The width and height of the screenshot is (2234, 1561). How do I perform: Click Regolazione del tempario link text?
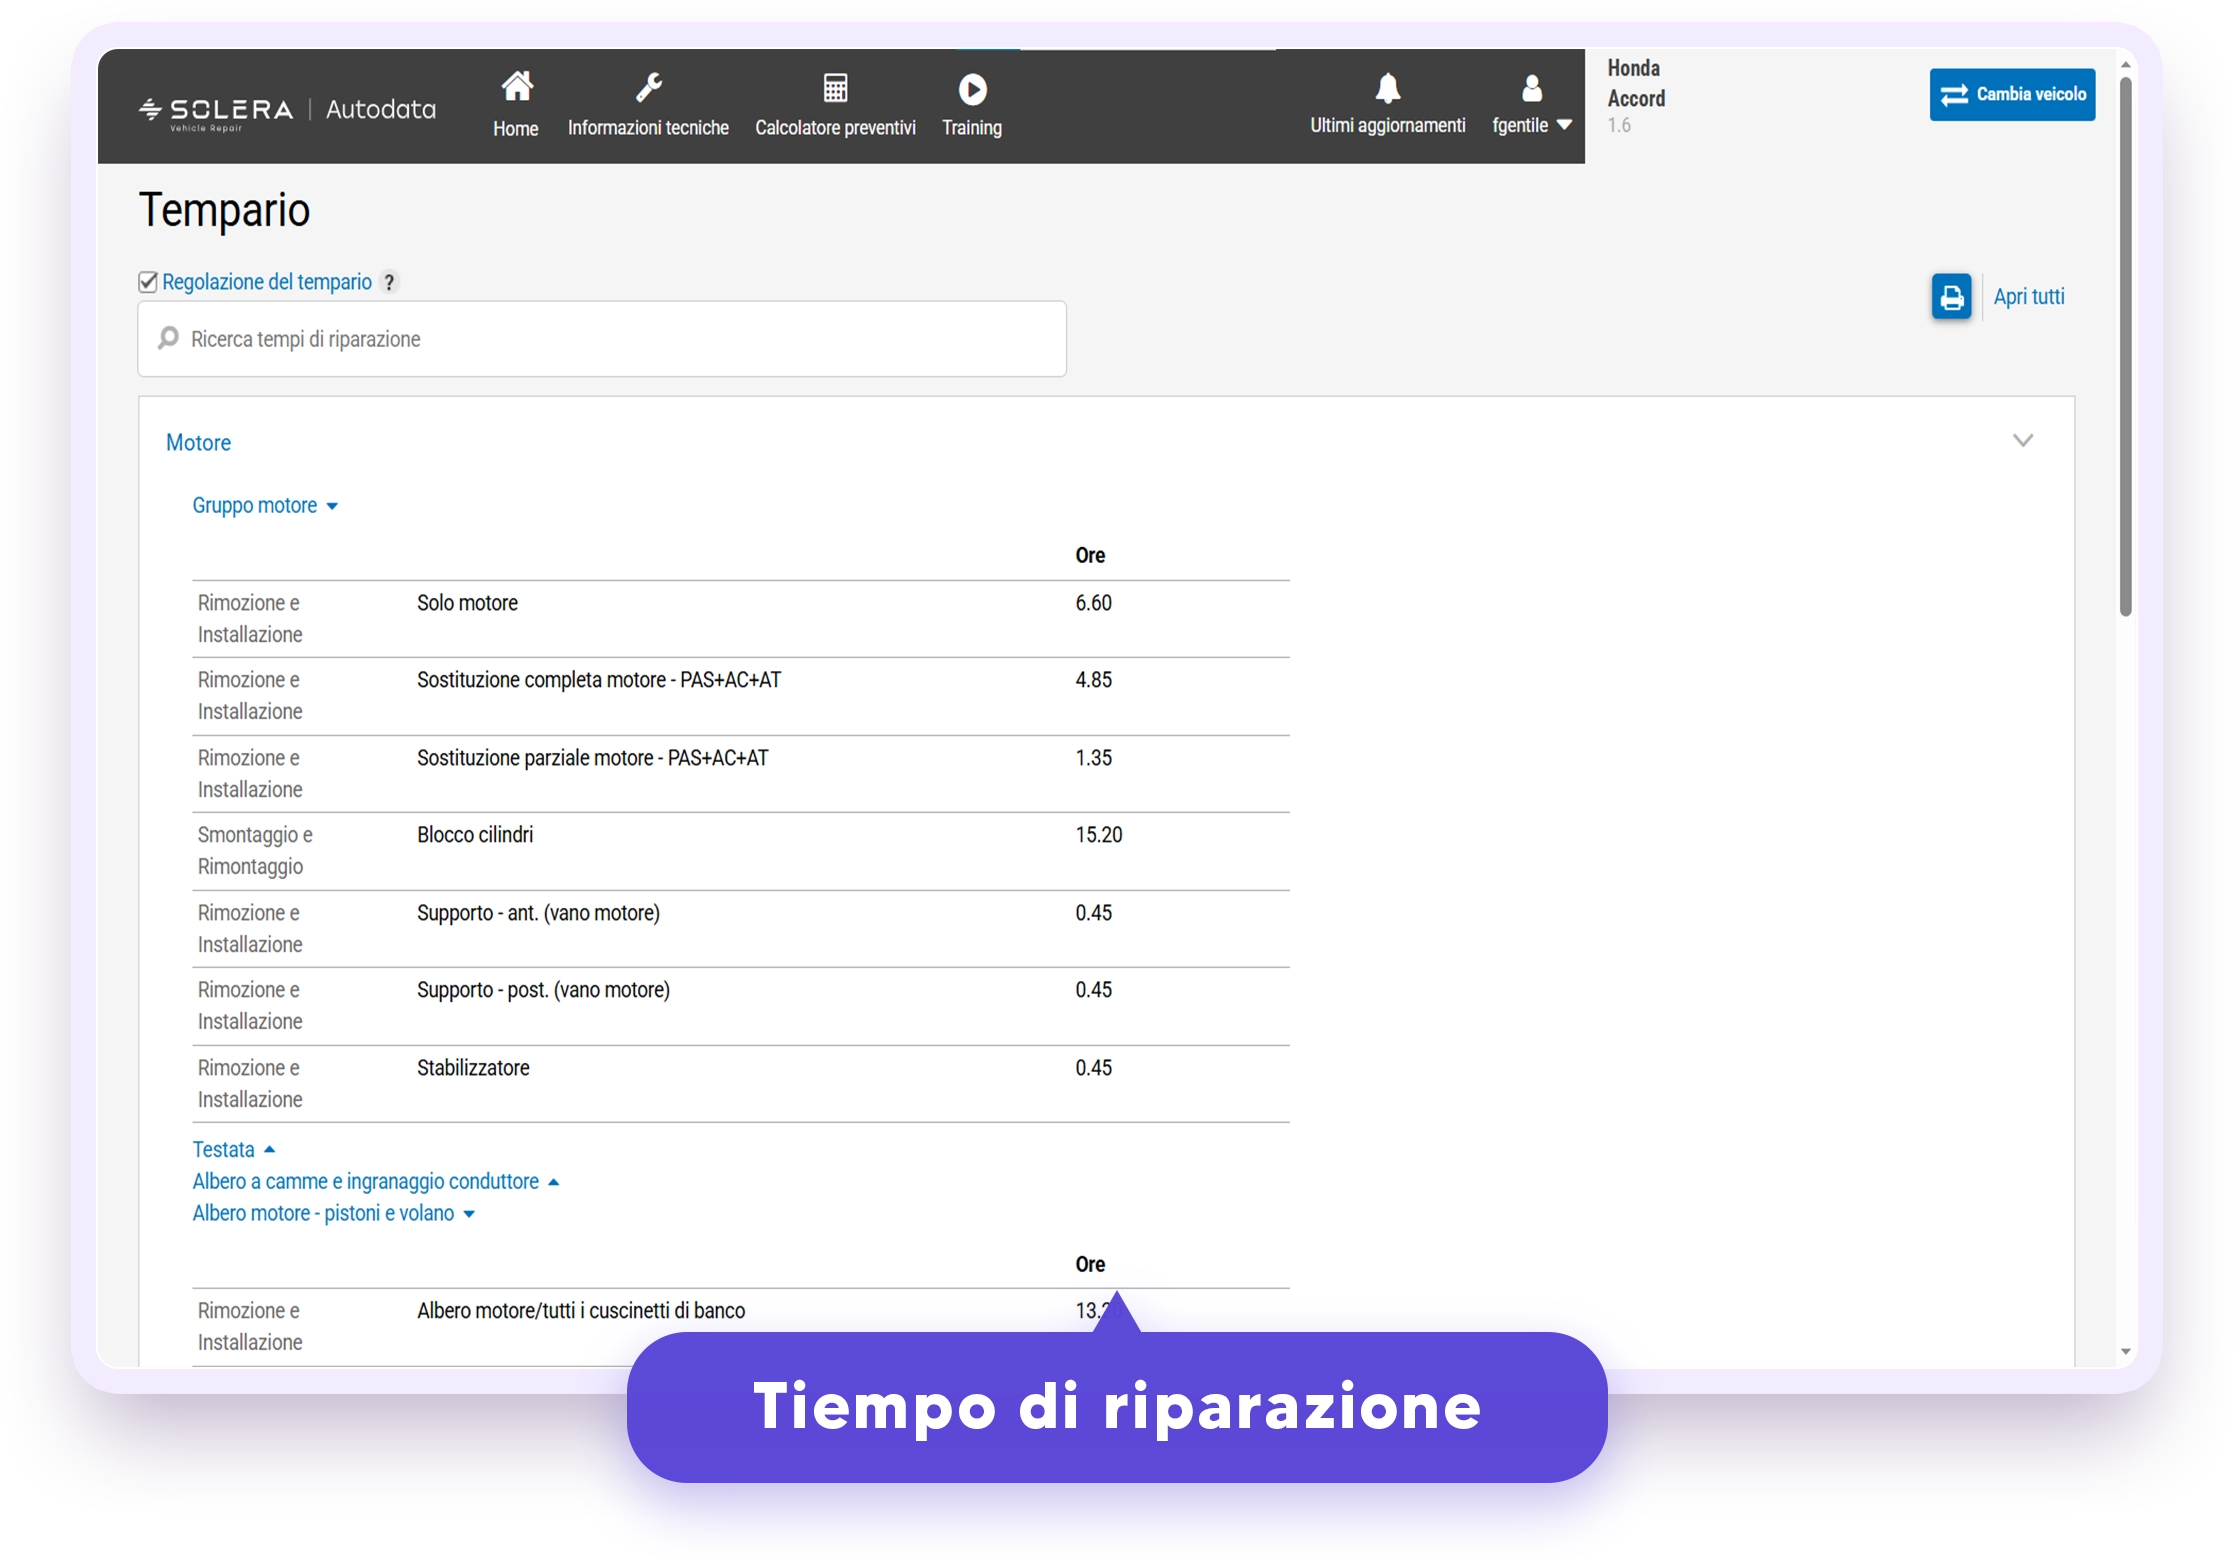click(x=267, y=283)
